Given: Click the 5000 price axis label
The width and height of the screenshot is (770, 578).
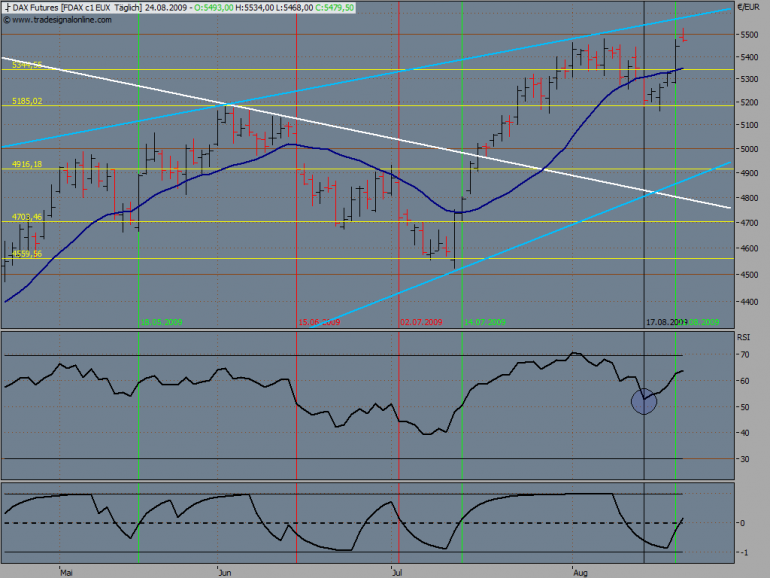Looking at the screenshot, I should tap(749, 149).
